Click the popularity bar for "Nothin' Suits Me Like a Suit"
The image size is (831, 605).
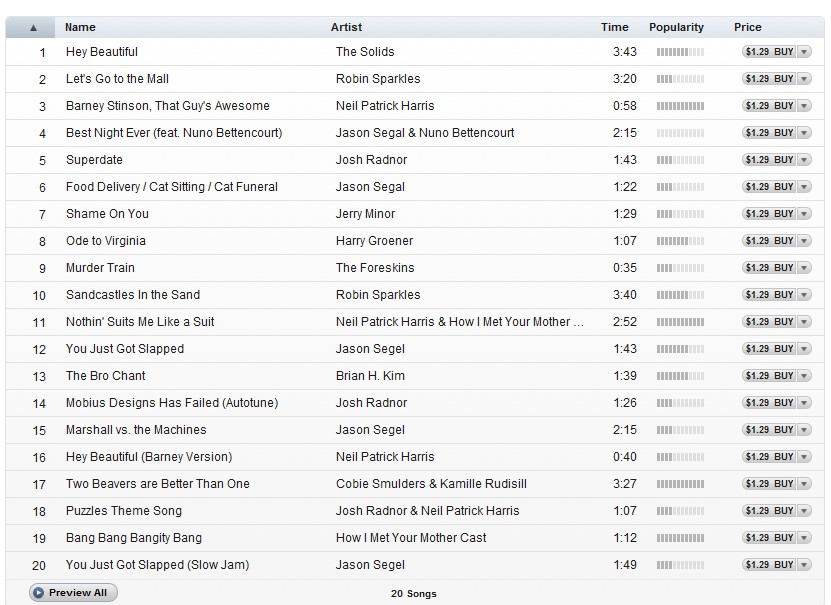(x=680, y=322)
